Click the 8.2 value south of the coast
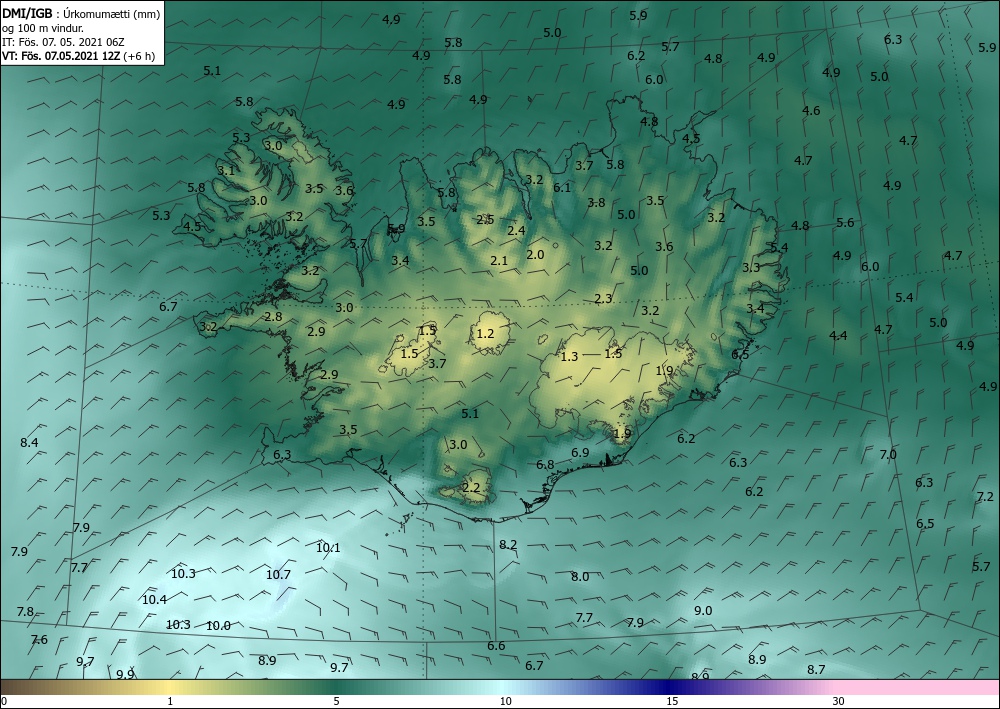 tap(508, 544)
